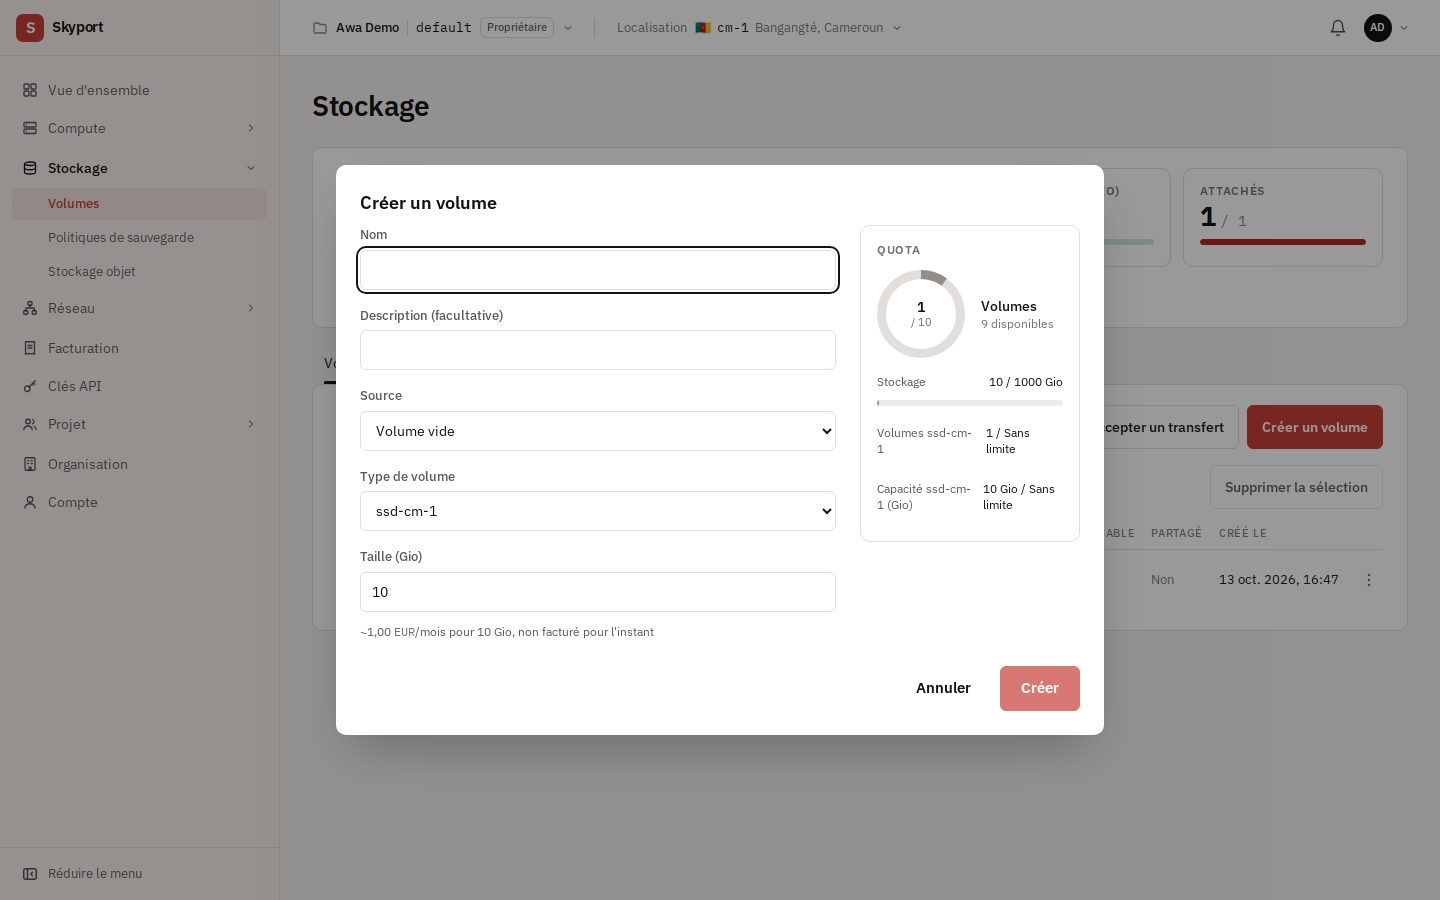The height and width of the screenshot is (900, 1440).
Task: Click the Skyport logo icon
Action: point(30,28)
